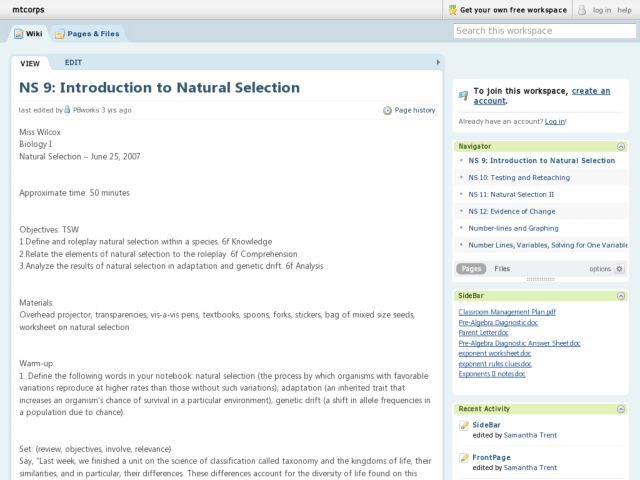Click in the Search this workspace field
This screenshot has height=480, width=640.
tap(544, 31)
